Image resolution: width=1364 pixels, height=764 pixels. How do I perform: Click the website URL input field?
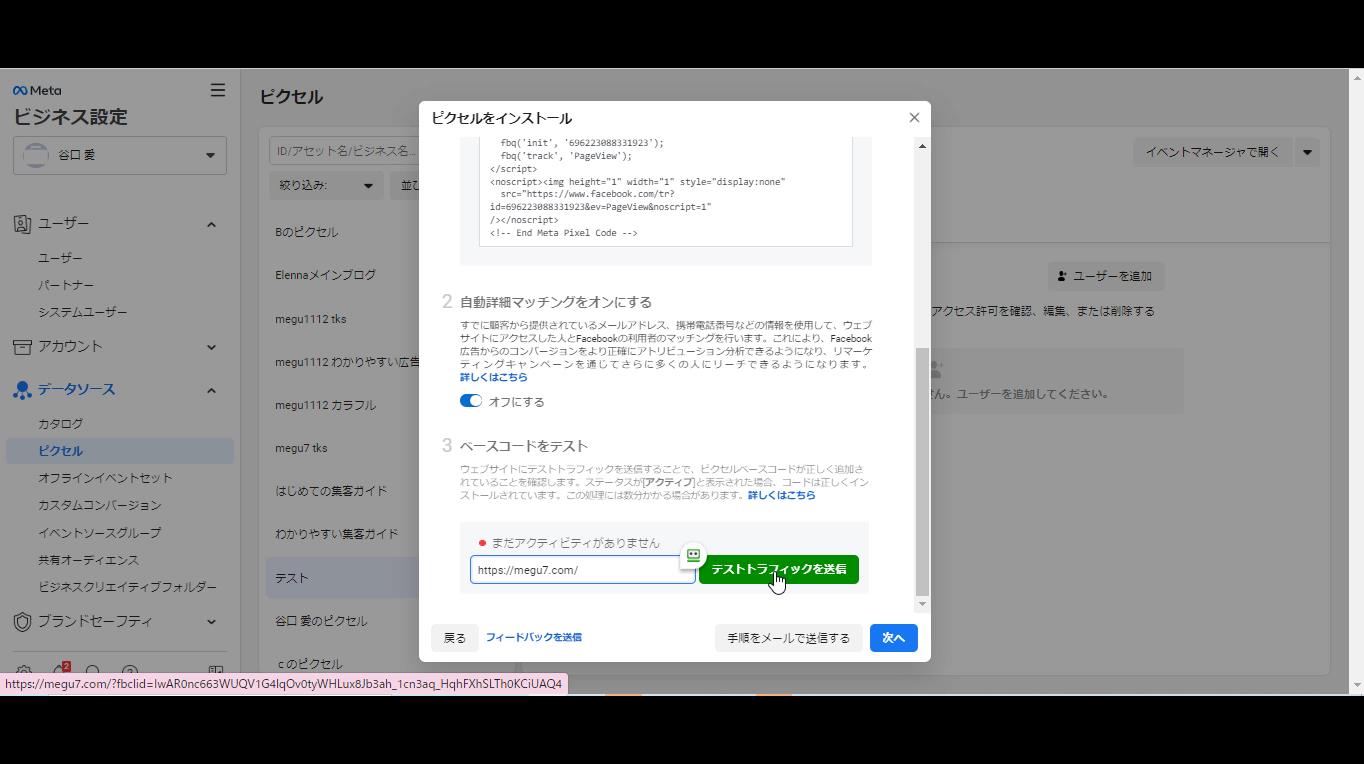(x=583, y=570)
